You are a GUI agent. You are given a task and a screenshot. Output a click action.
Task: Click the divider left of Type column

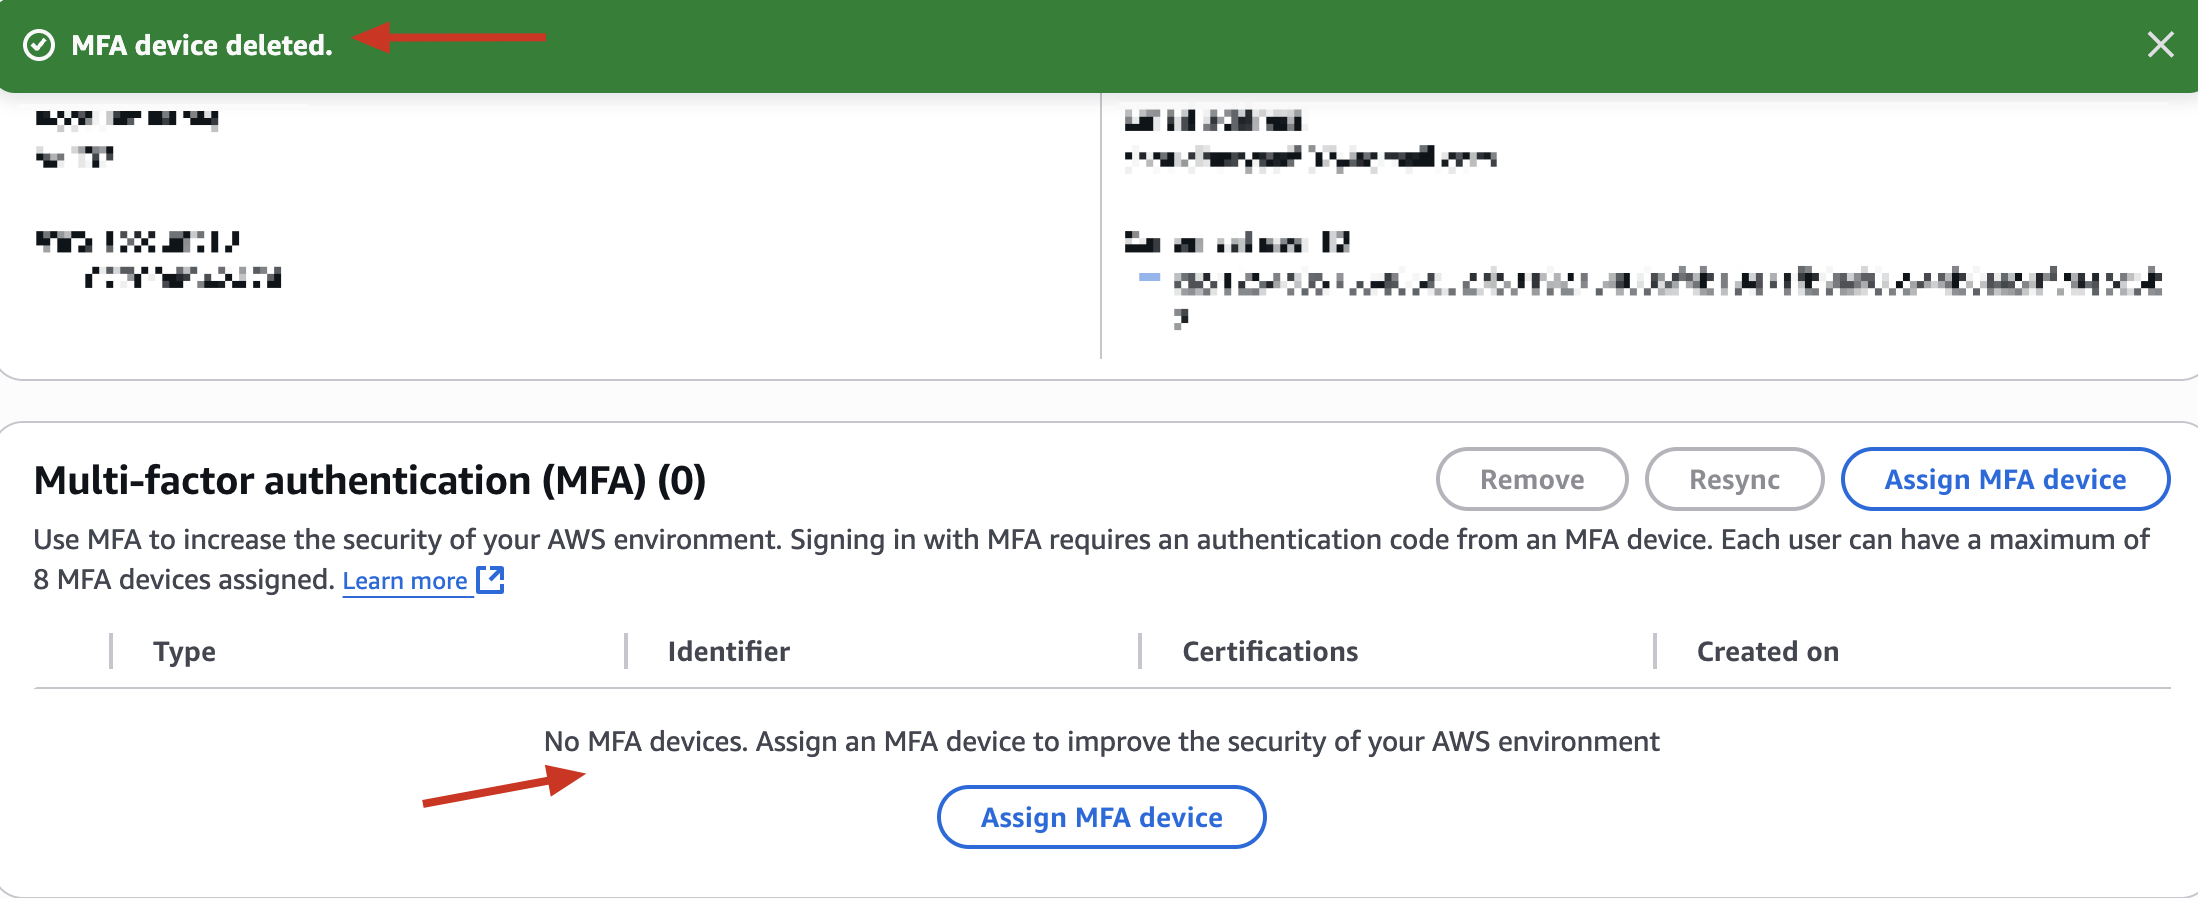coord(111,651)
